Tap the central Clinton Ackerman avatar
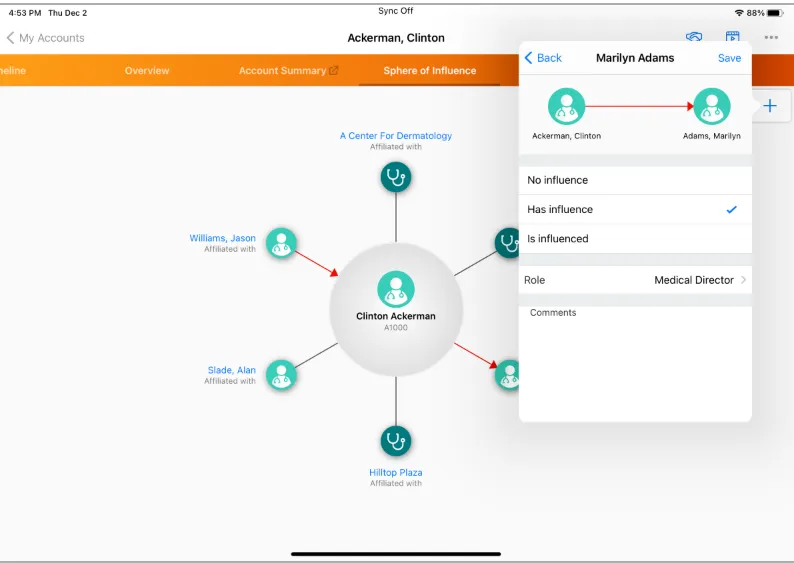 395,289
